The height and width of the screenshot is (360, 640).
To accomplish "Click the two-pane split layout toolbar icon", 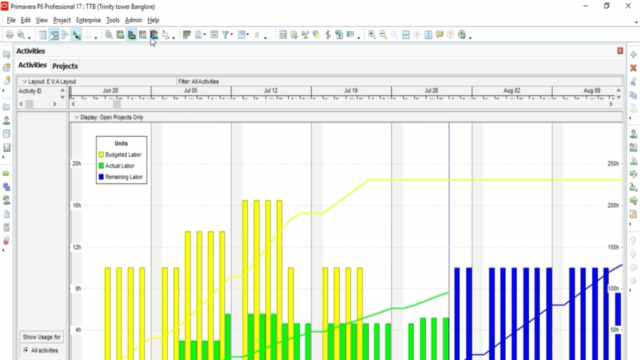I will coord(428,35).
